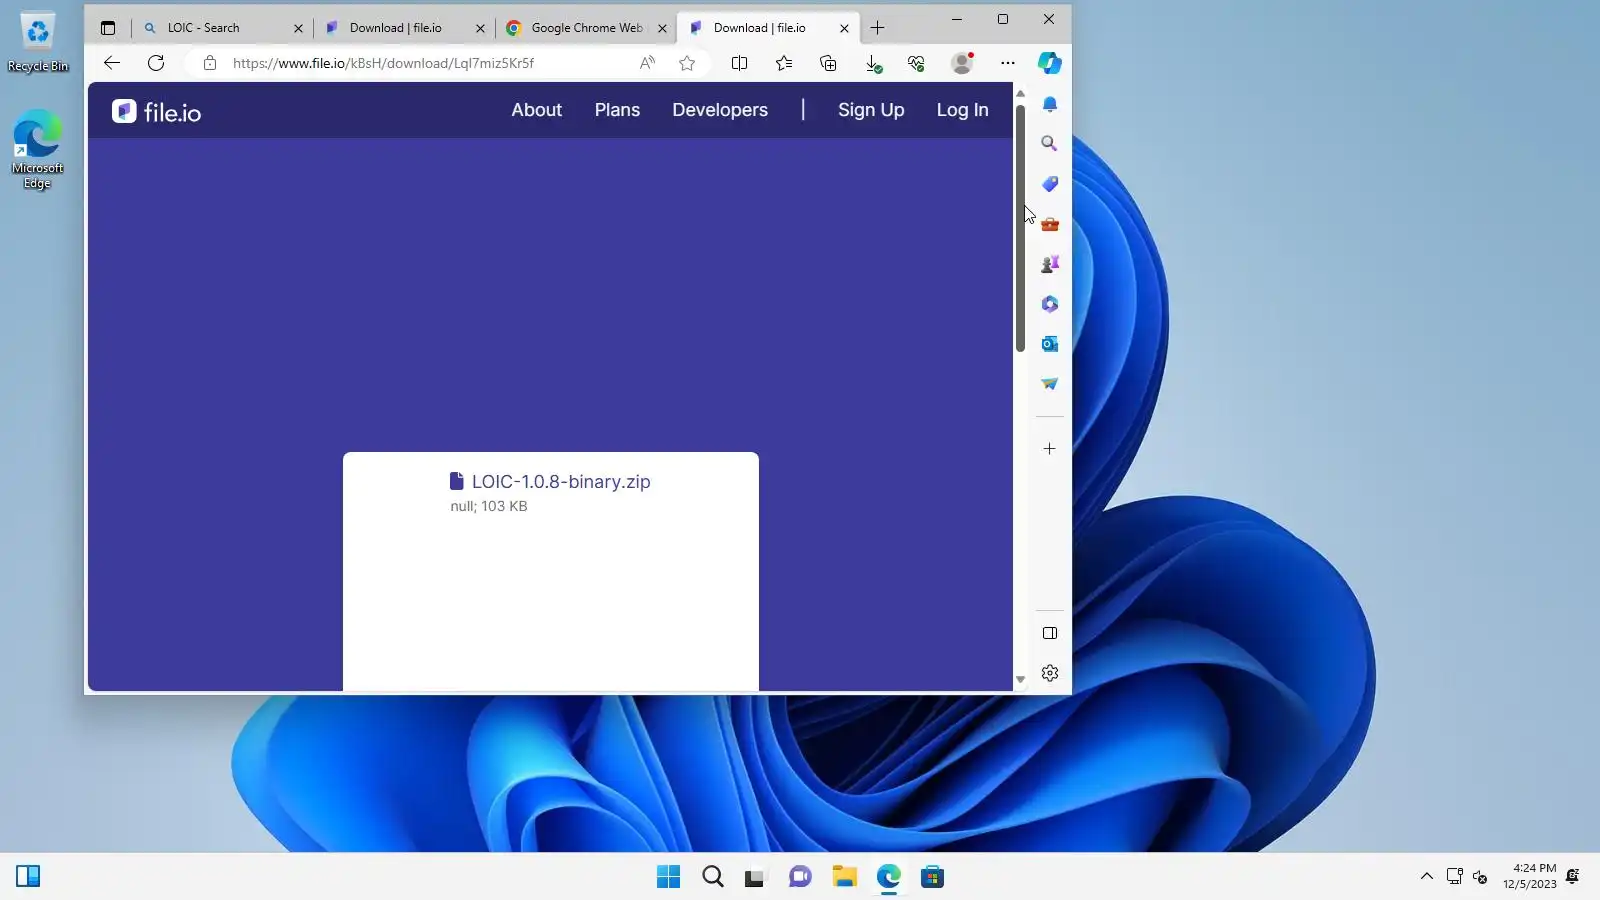Open Microsoft 365 in the sidebar
The width and height of the screenshot is (1600, 900).
coord(1050,304)
